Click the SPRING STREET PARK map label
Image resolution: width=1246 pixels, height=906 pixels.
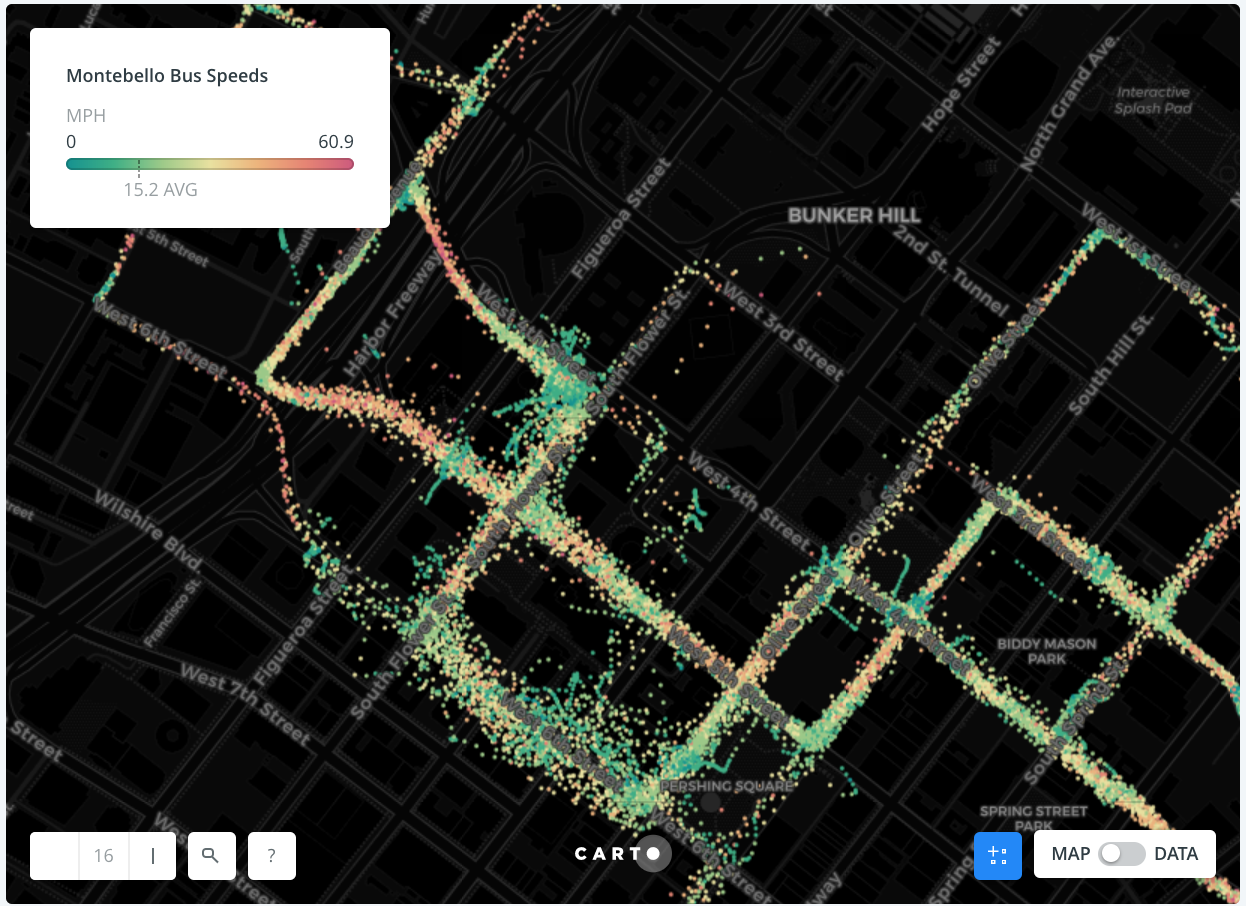[1033, 819]
